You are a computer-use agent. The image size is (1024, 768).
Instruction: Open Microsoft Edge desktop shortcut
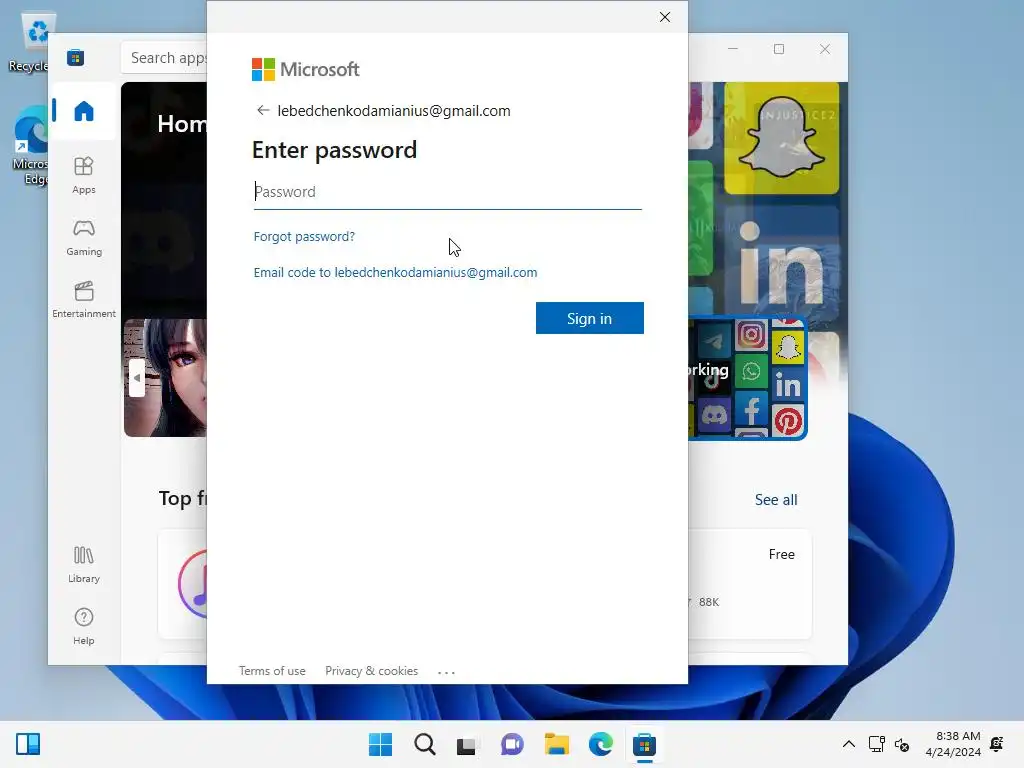pos(30,147)
